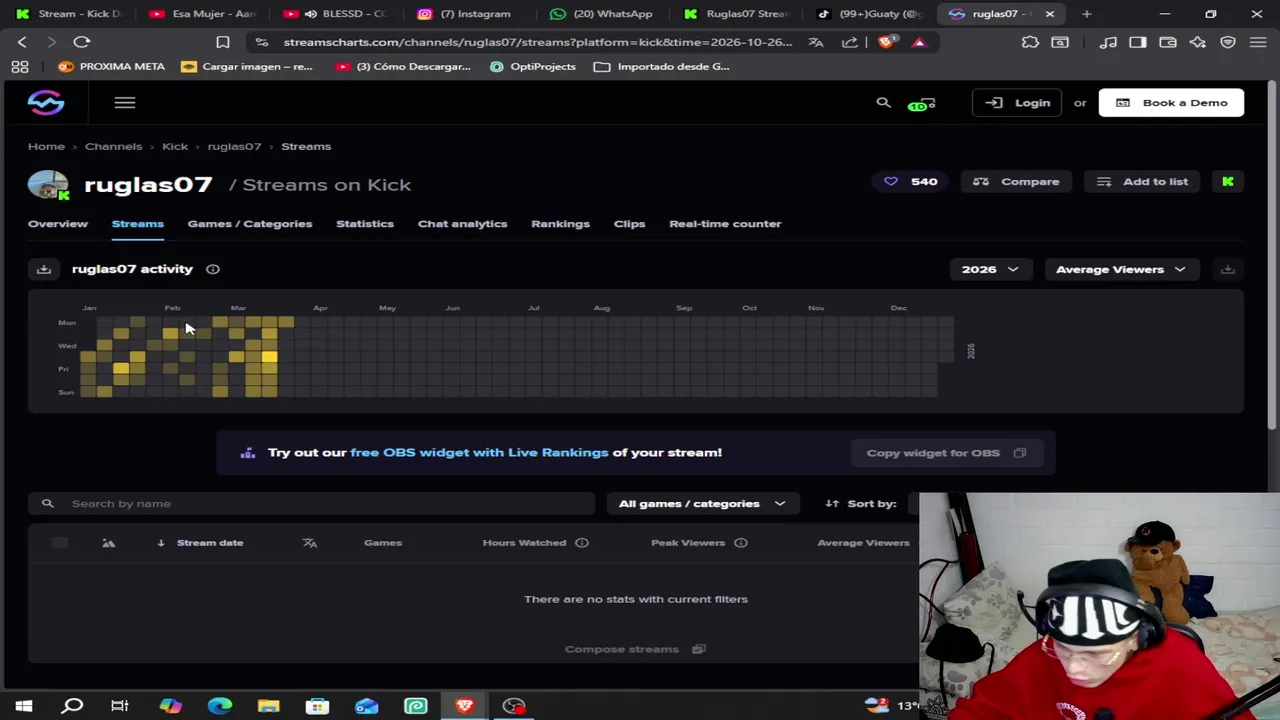Open the hamburger menu icon
Viewport: 1280px width, 720px height.
[x=124, y=102]
